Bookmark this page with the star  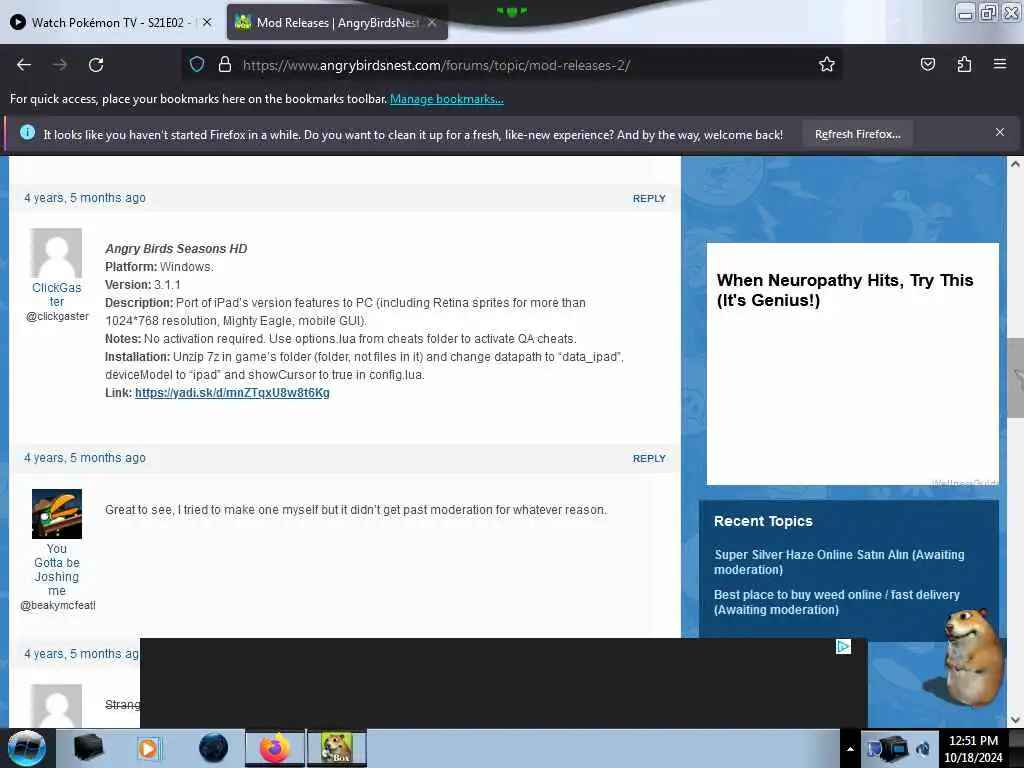(827, 65)
